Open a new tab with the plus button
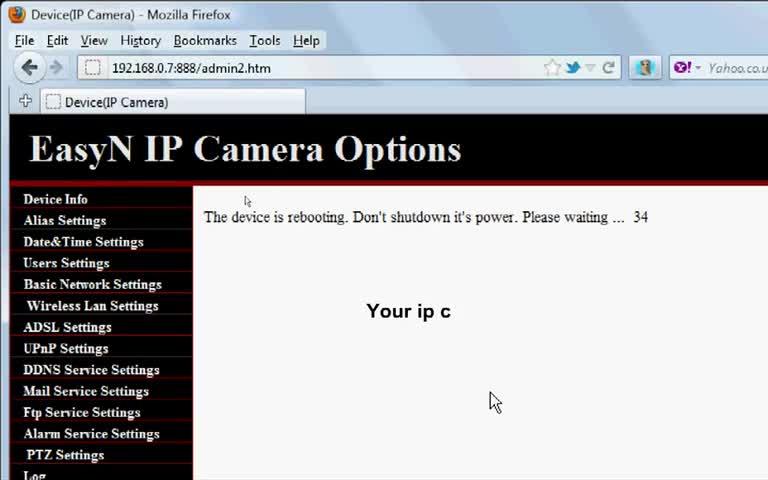This screenshot has width=768, height=480. tap(25, 101)
